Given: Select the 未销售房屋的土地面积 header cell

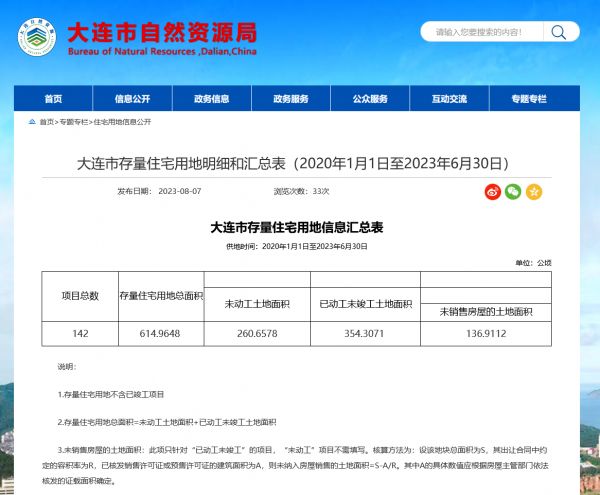Looking at the screenshot, I should click(x=486, y=312).
